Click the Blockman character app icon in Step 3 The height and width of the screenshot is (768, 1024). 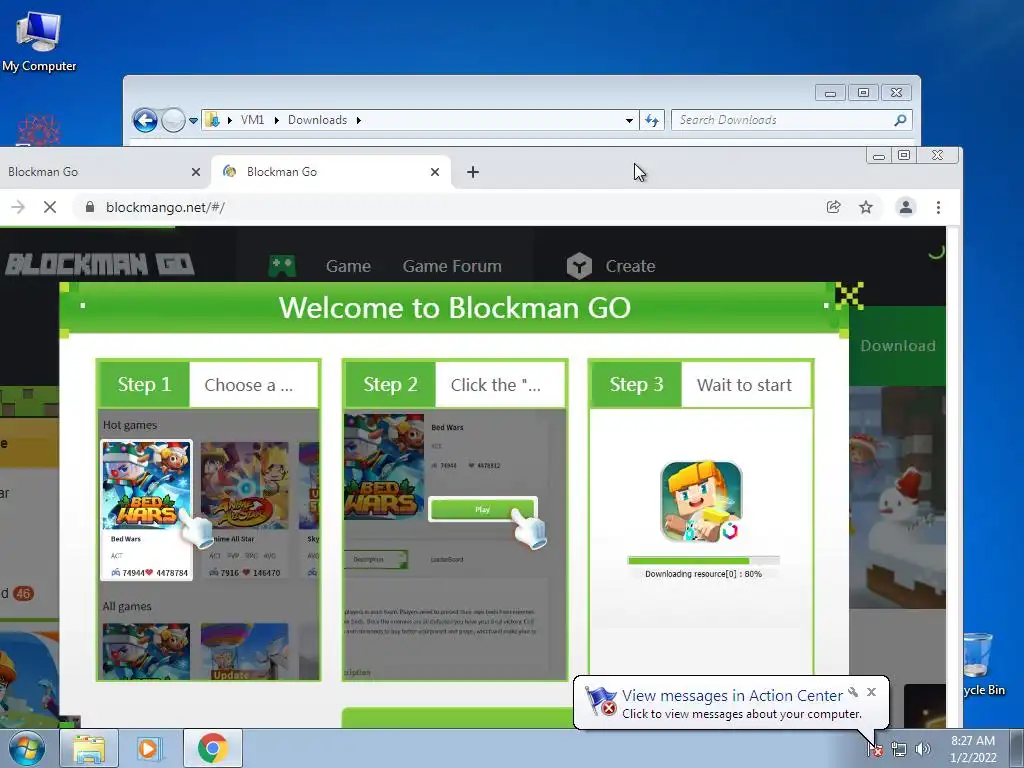coord(701,501)
